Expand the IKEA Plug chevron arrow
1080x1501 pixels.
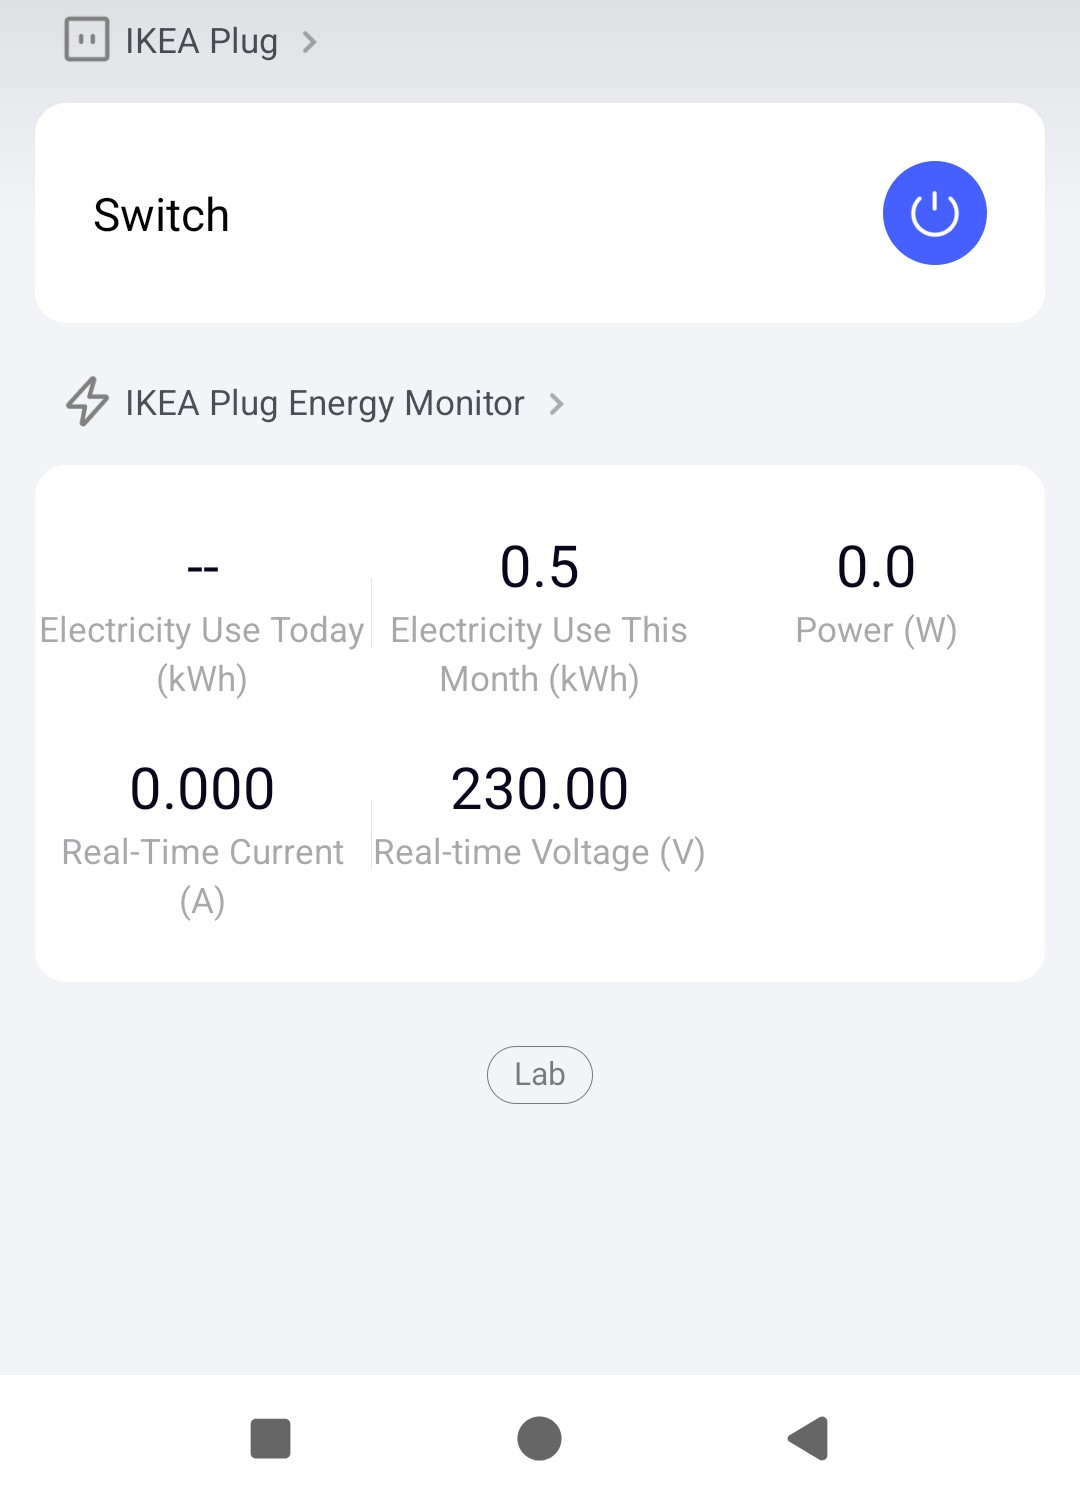310,42
